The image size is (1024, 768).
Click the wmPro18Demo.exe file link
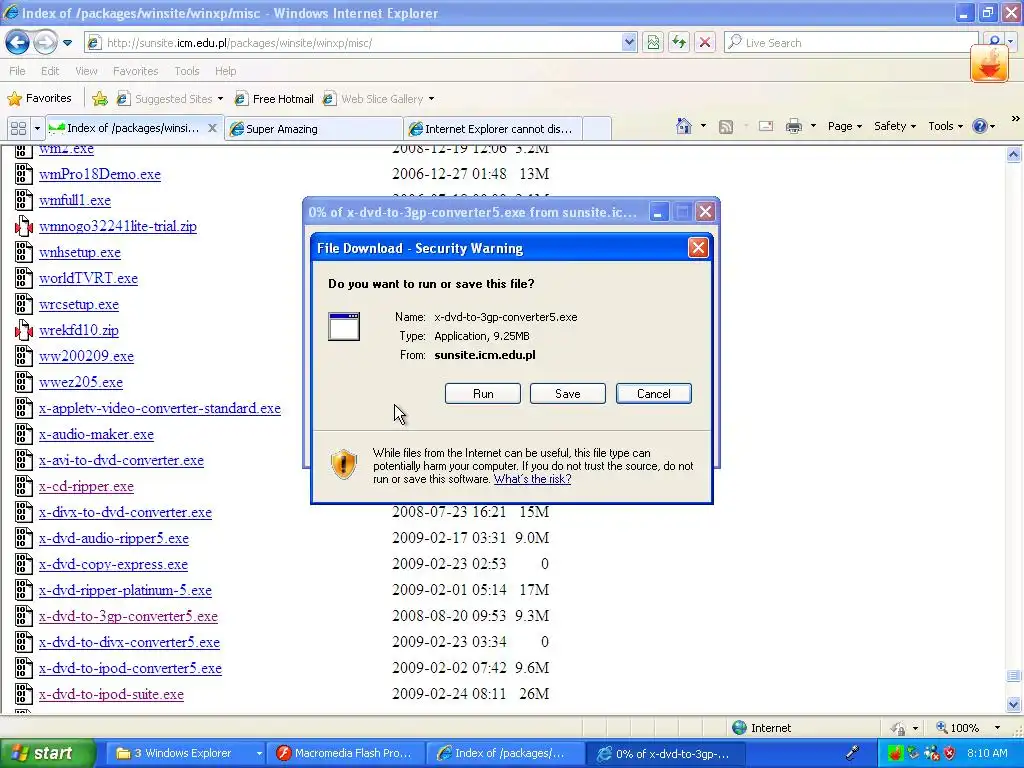99,174
